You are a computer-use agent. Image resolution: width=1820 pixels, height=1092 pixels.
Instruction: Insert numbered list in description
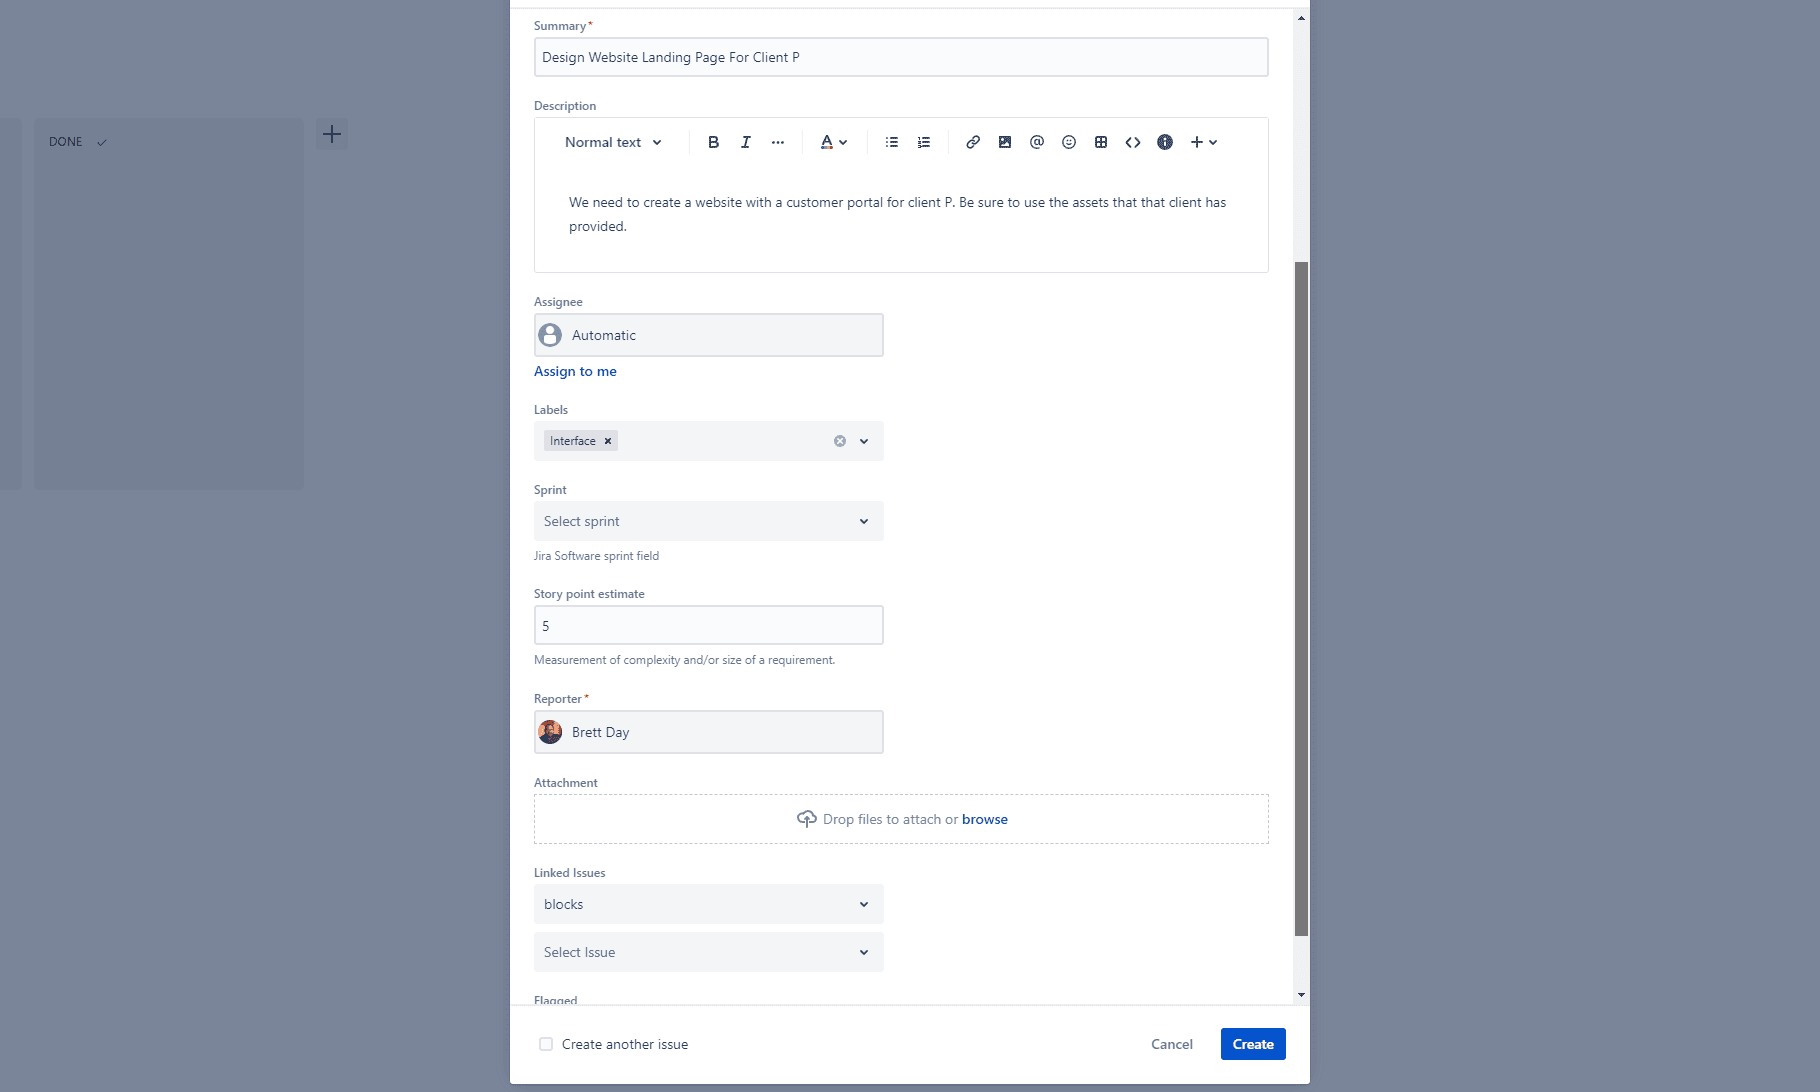click(923, 142)
